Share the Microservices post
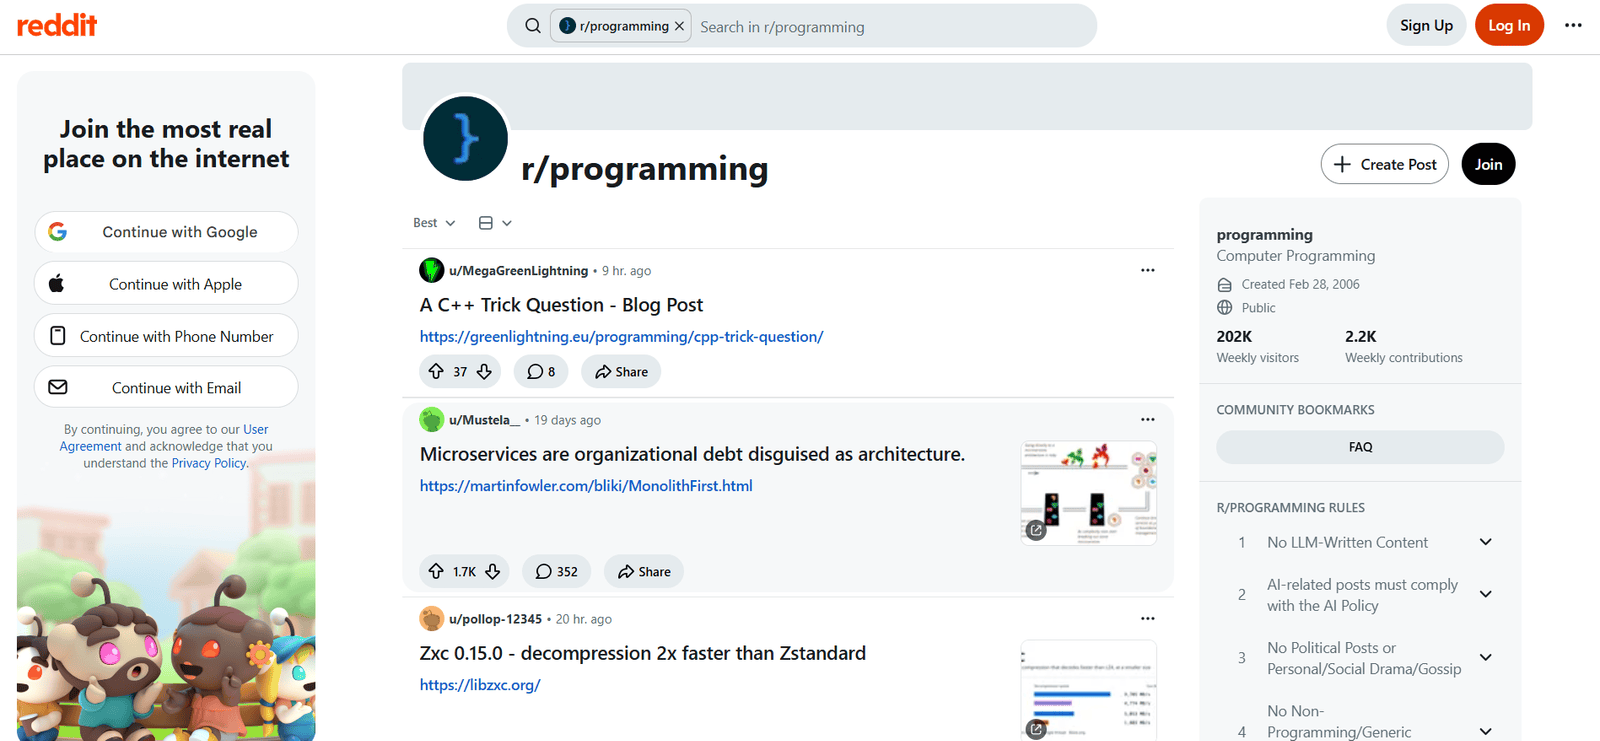1600x741 pixels. pos(644,572)
